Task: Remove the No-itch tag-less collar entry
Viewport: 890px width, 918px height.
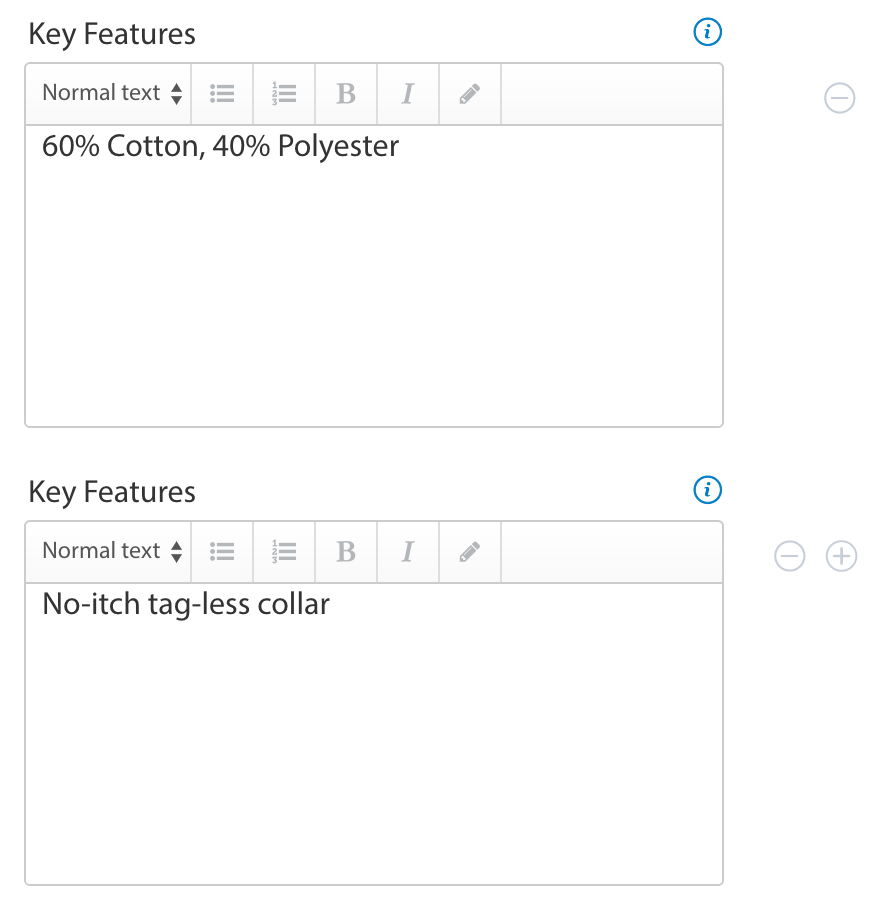Action: [790, 556]
